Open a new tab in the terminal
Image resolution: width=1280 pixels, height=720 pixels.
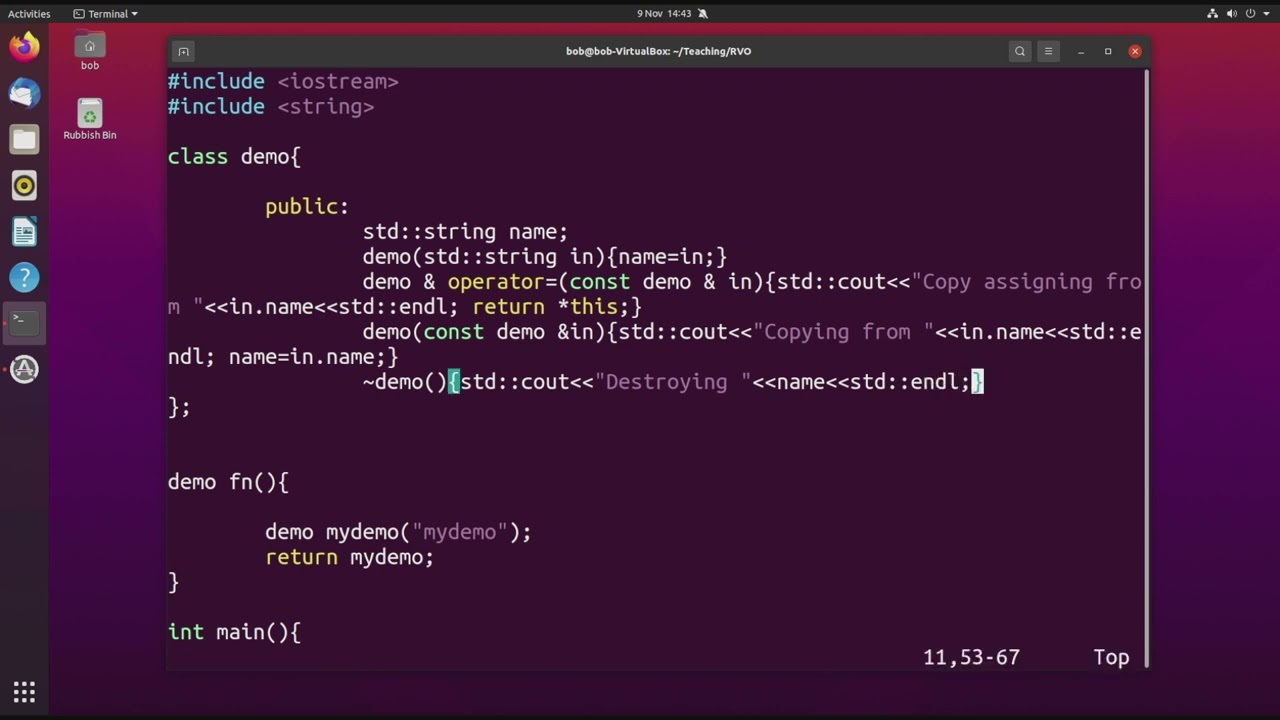183,51
